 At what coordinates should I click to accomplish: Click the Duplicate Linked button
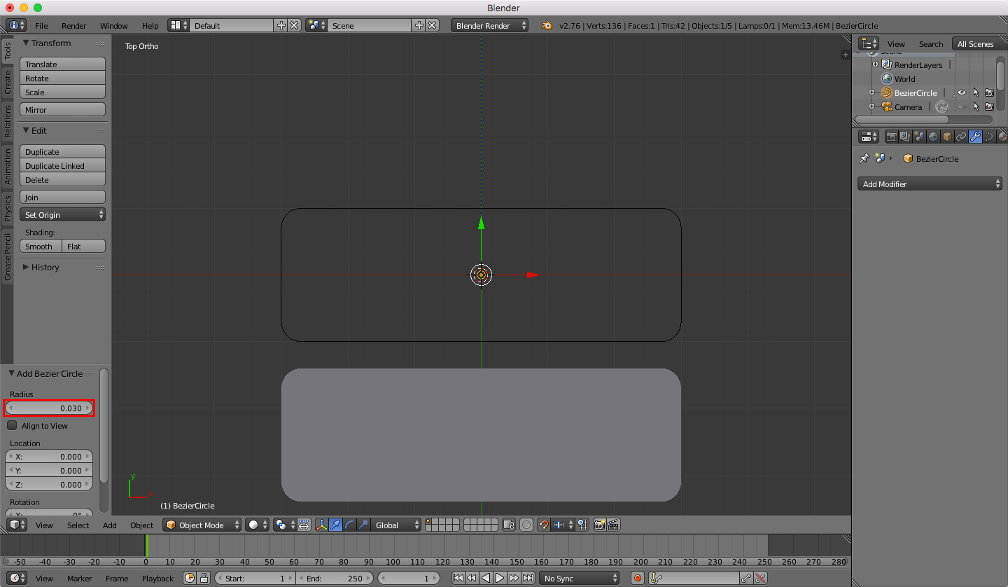[x=62, y=165]
